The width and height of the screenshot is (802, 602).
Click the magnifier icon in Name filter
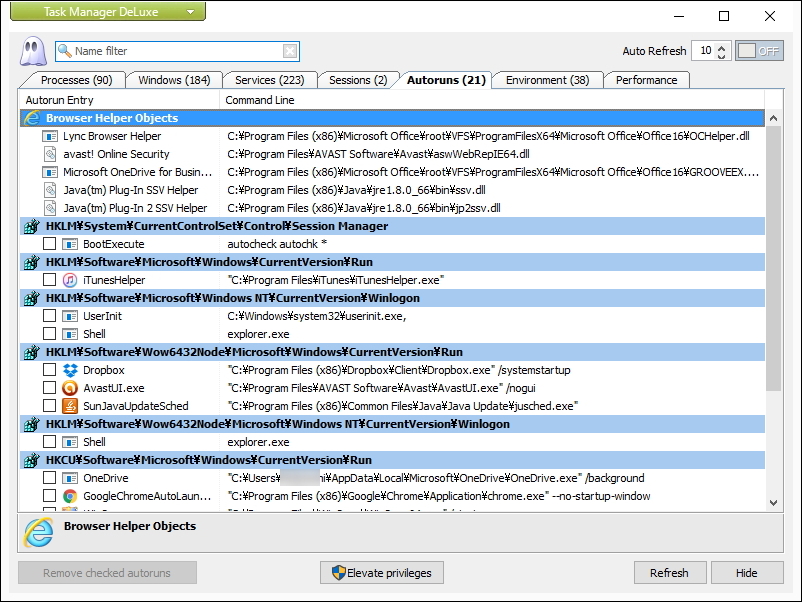coord(64,51)
